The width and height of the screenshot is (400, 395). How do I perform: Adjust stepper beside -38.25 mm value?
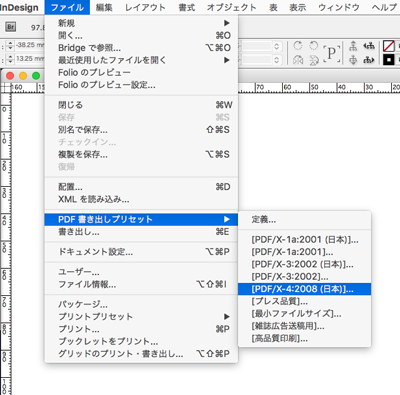point(10,46)
